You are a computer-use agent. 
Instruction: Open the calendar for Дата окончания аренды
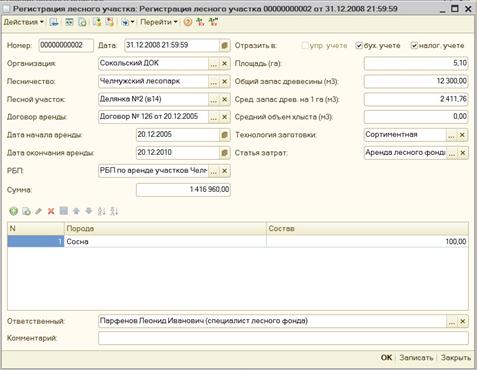tap(224, 153)
